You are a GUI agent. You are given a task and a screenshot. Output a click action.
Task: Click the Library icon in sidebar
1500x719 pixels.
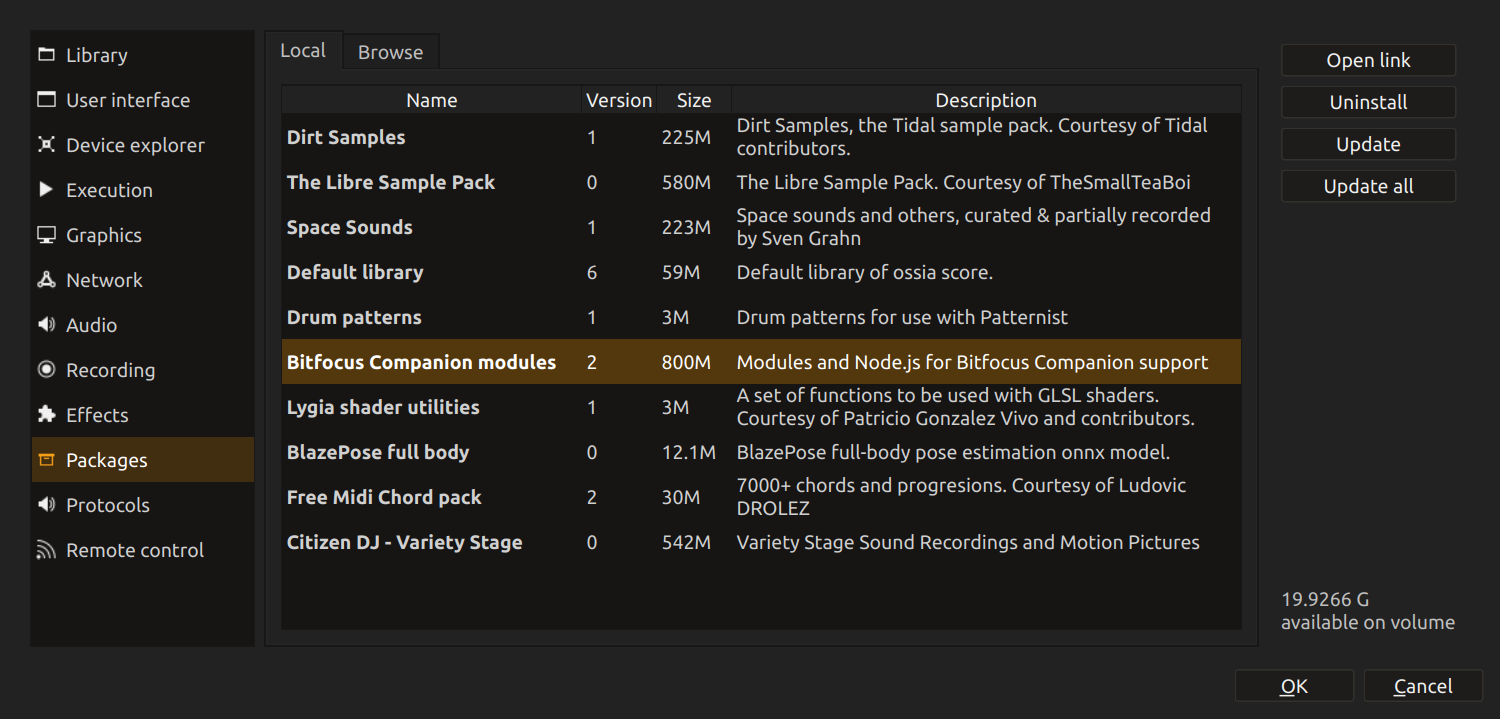[46, 55]
